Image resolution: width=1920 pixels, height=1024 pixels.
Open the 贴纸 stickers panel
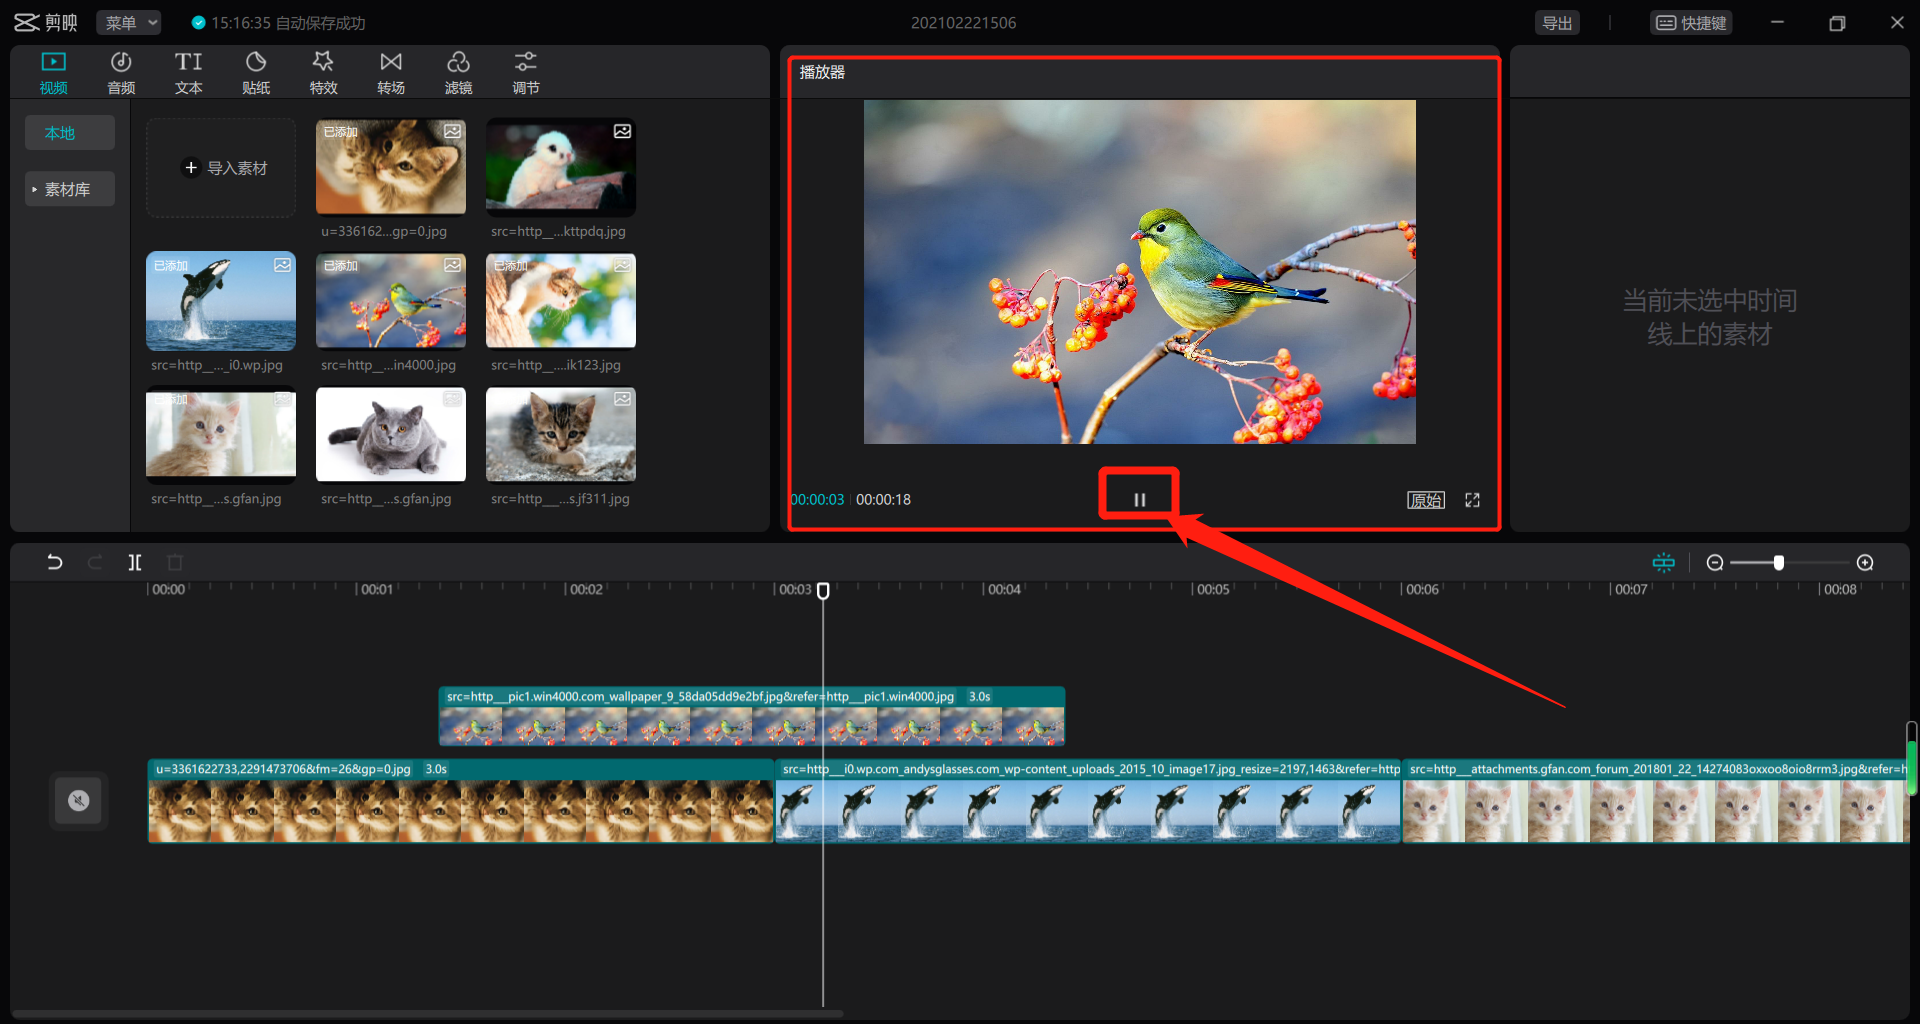256,73
